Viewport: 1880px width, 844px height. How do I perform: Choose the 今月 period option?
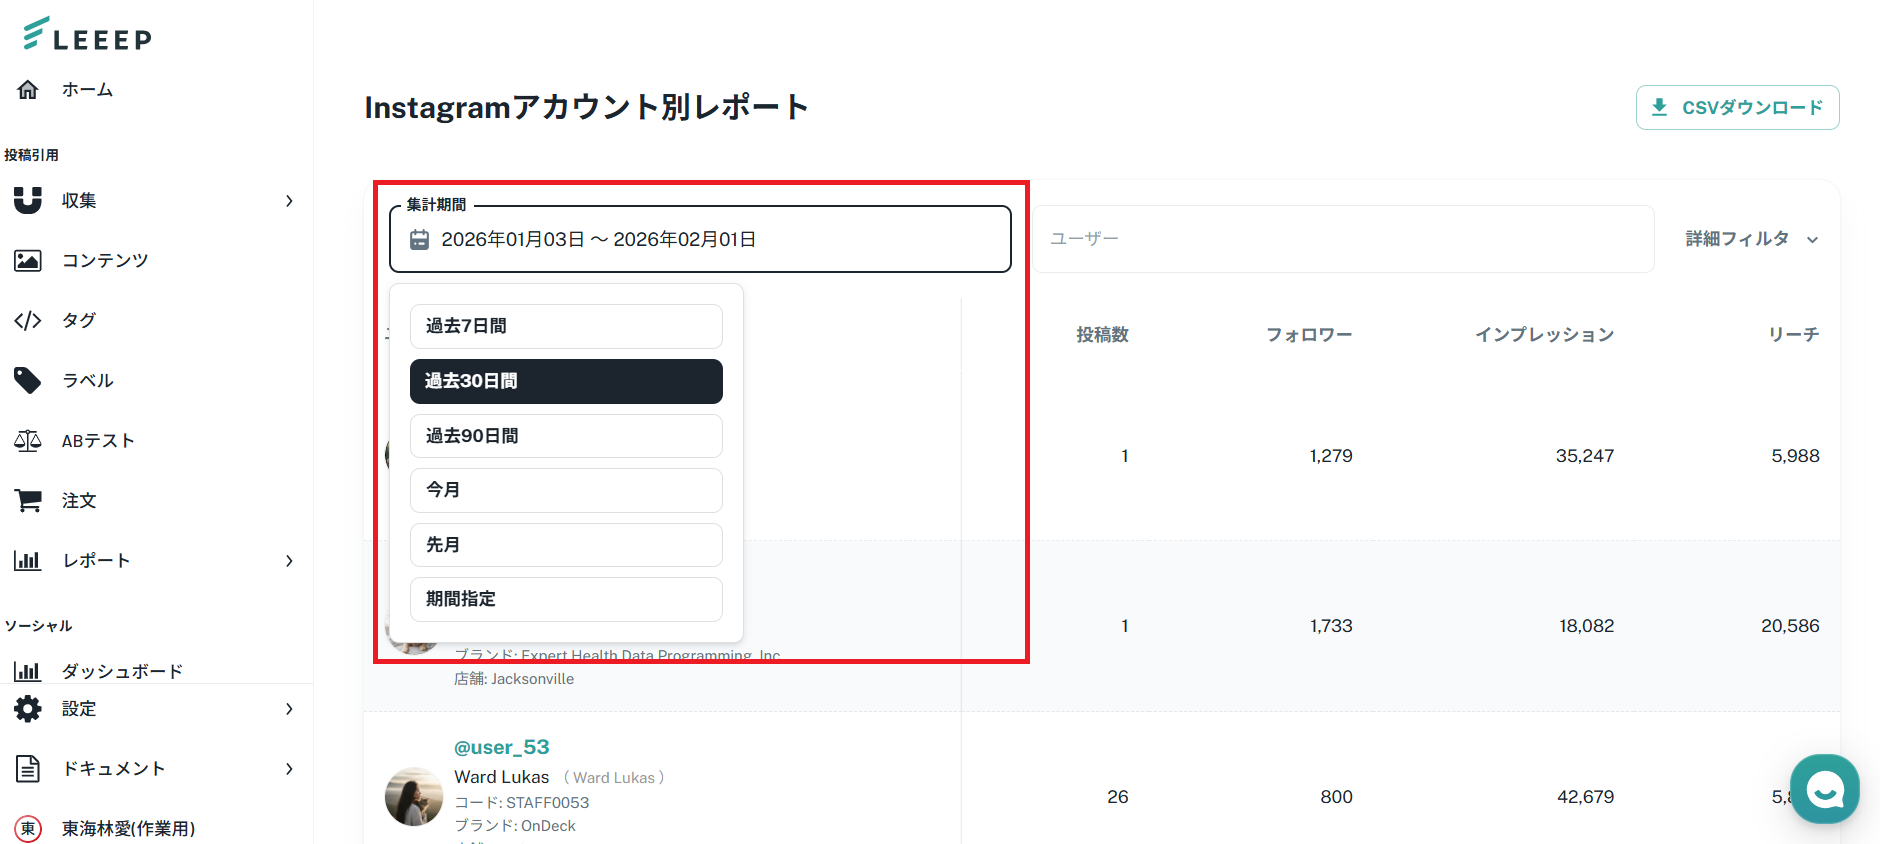click(x=566, y=490)
